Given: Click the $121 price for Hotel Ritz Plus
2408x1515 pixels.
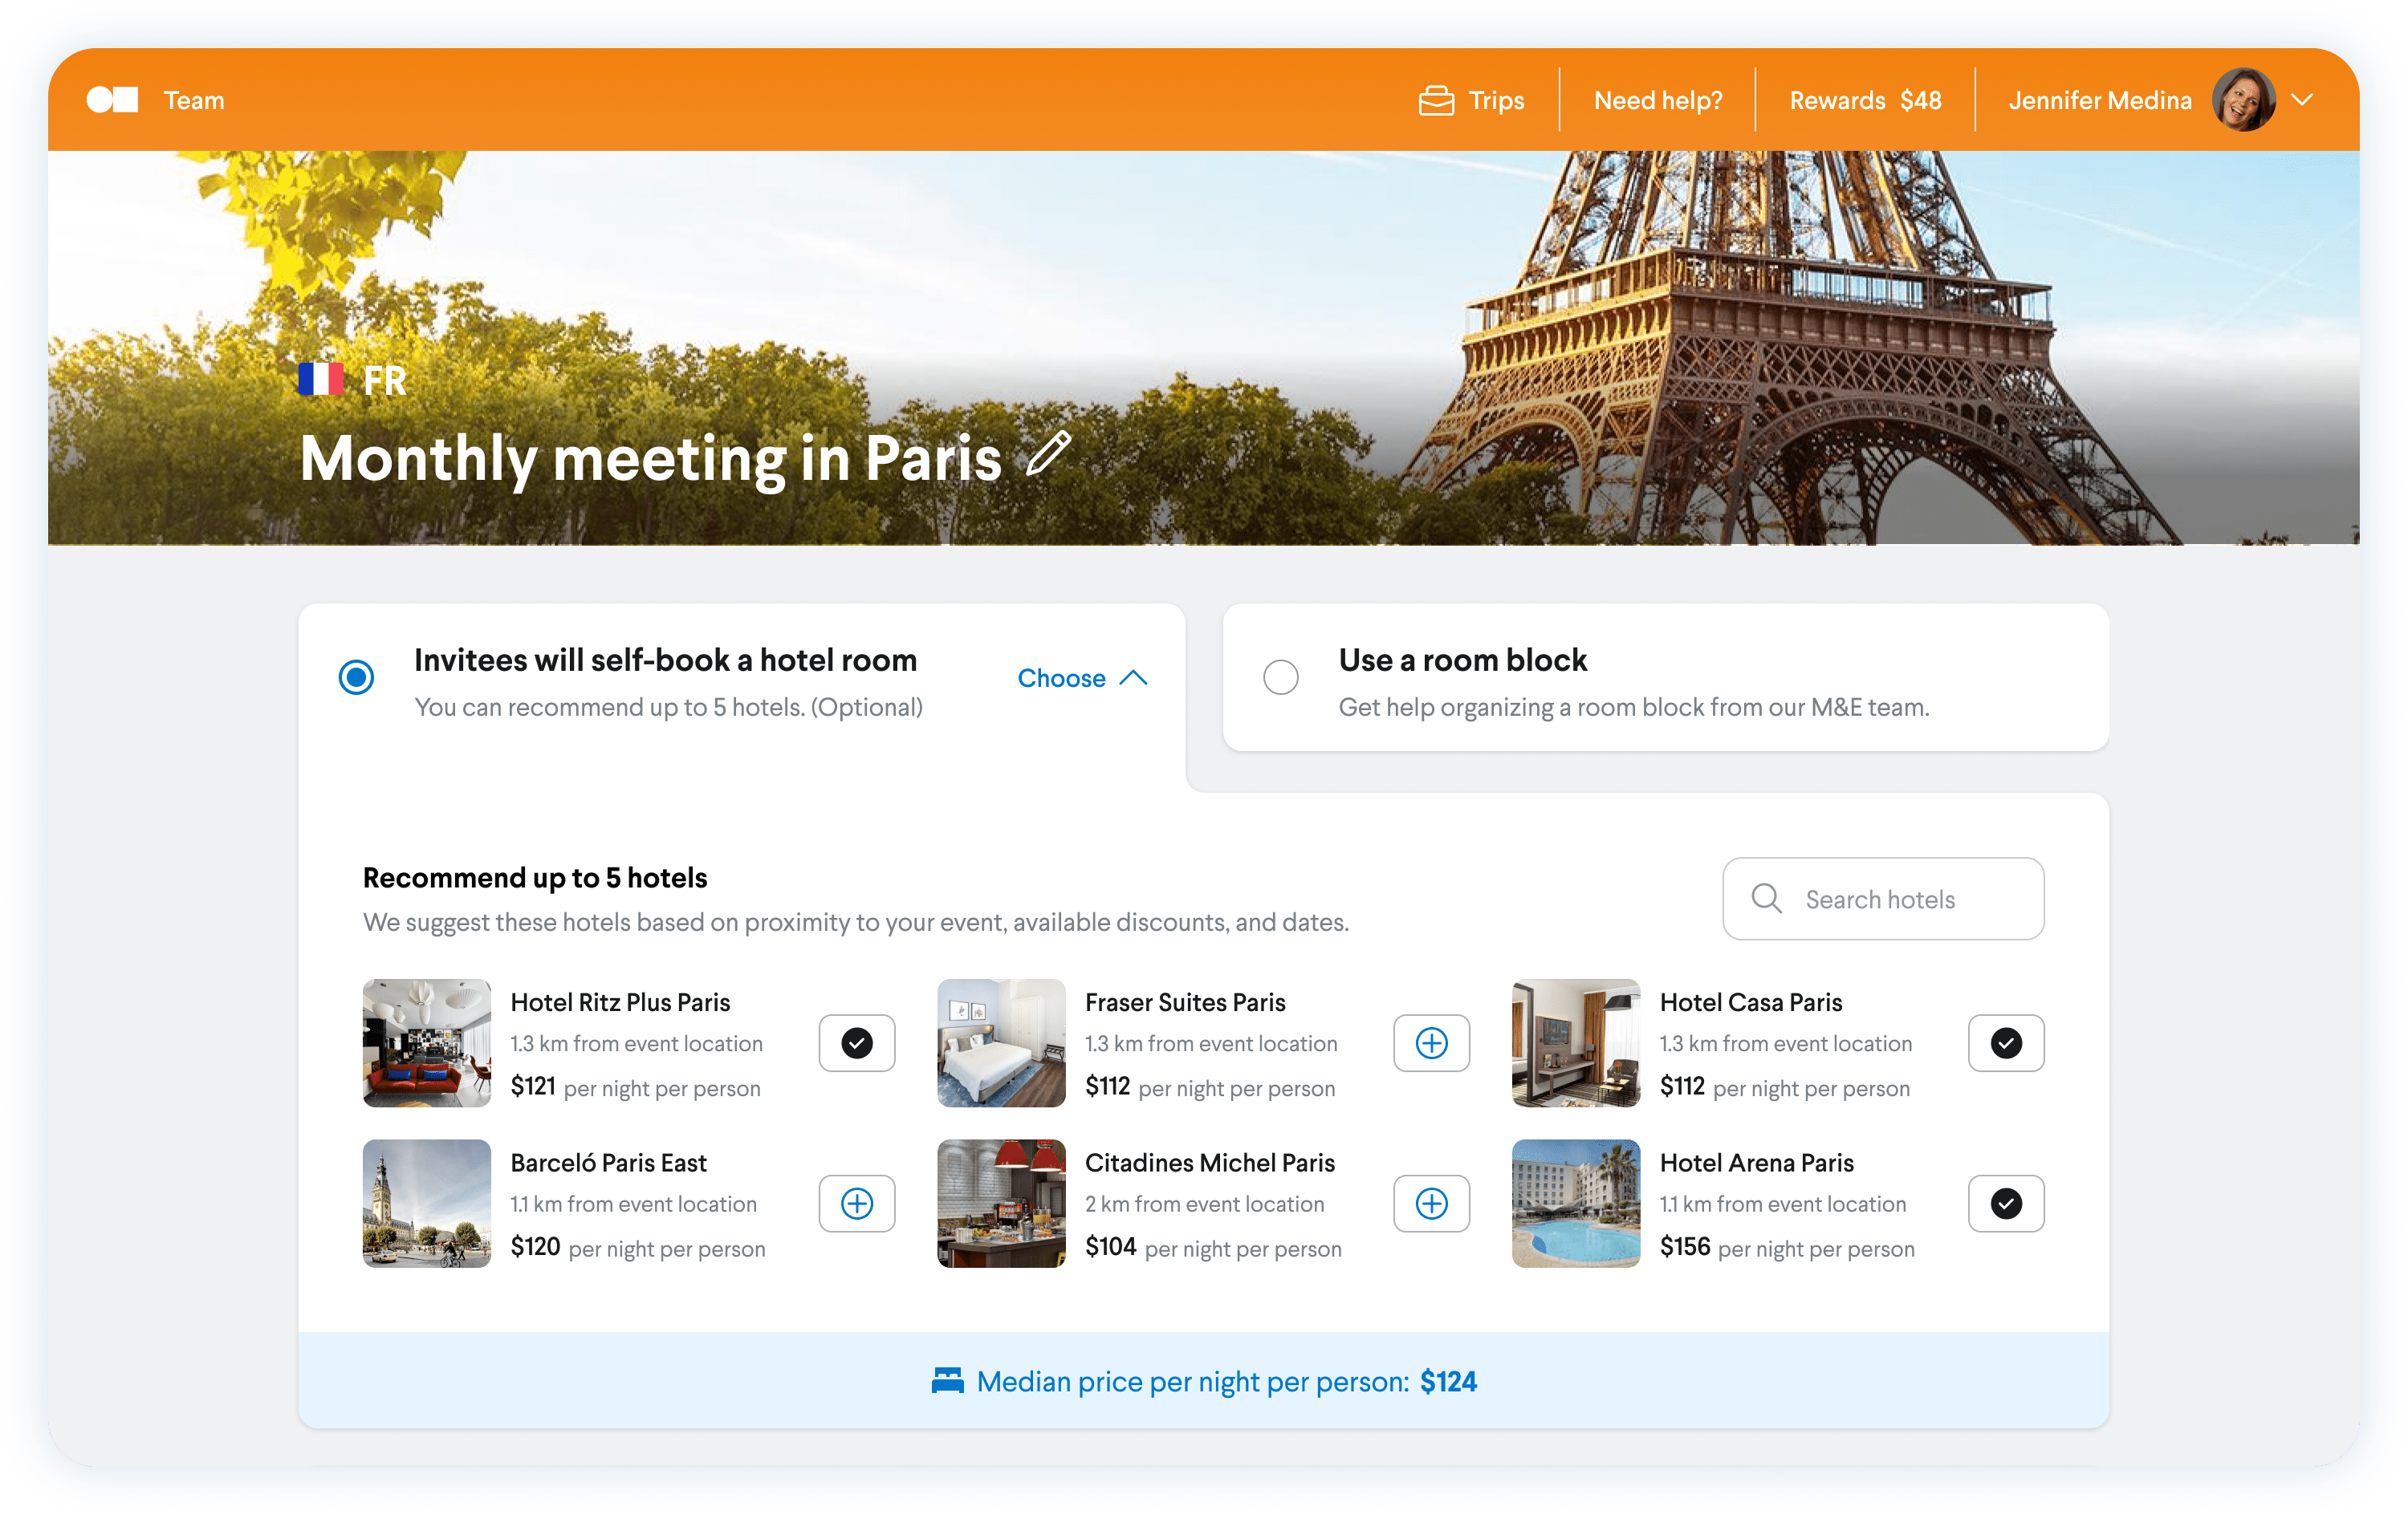Looking at the screenshot, I should (533, 1086).
